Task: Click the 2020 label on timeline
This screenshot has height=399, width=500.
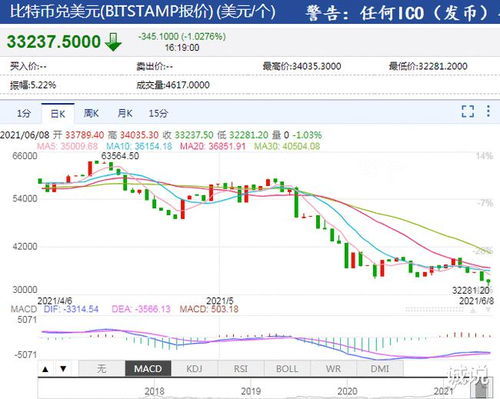Action: 347,391
